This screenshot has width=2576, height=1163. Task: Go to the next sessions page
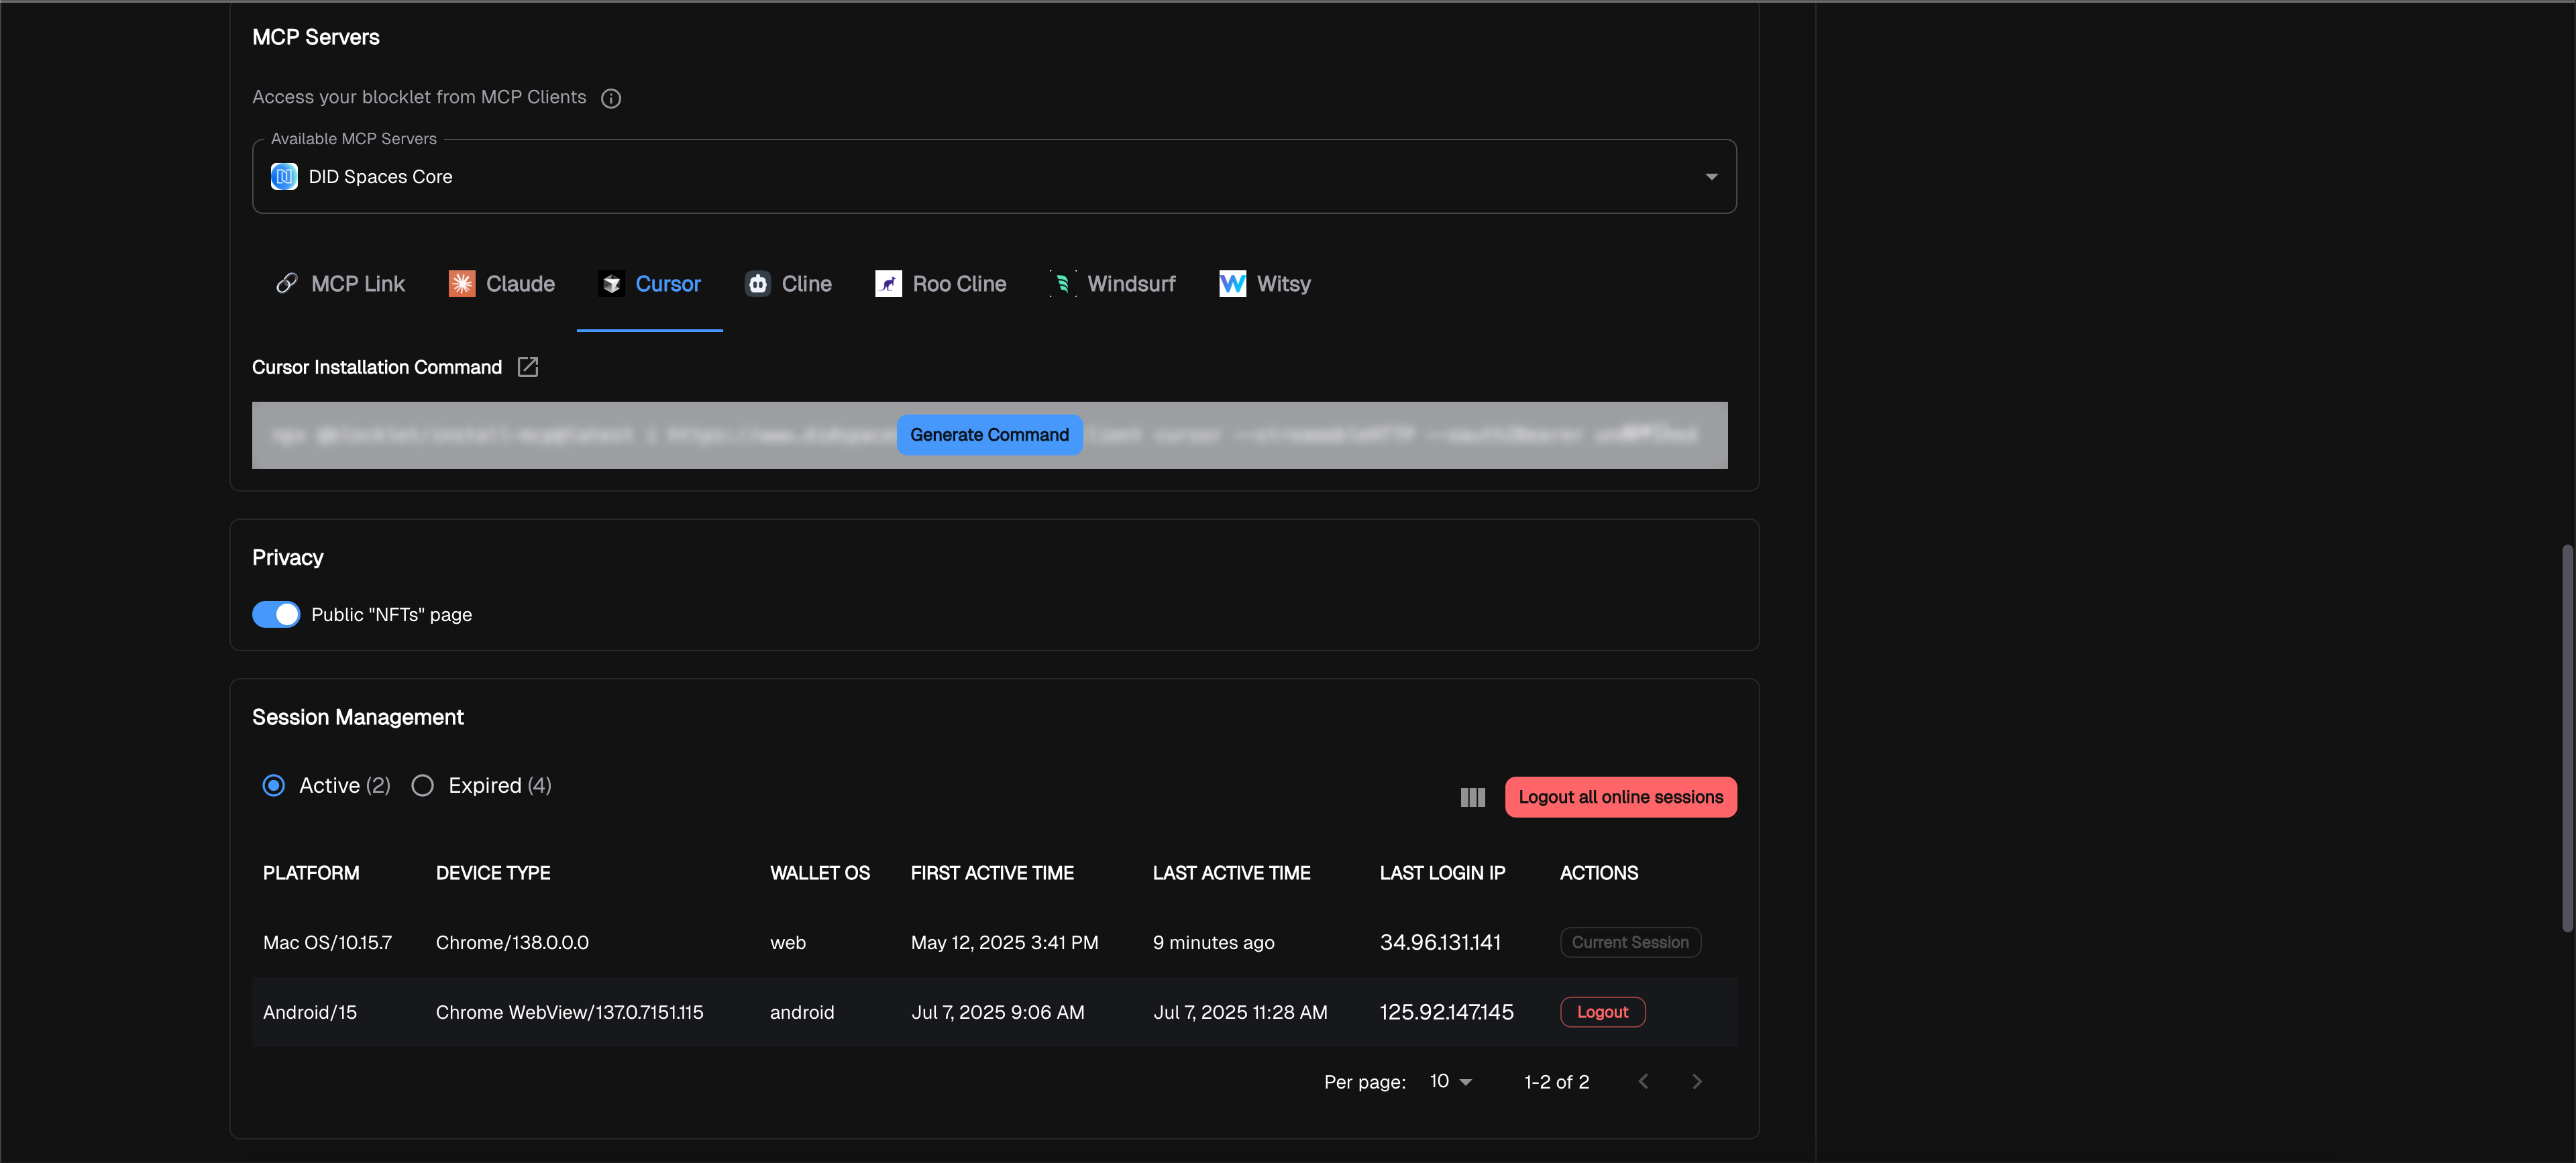coord(1696,1081)
